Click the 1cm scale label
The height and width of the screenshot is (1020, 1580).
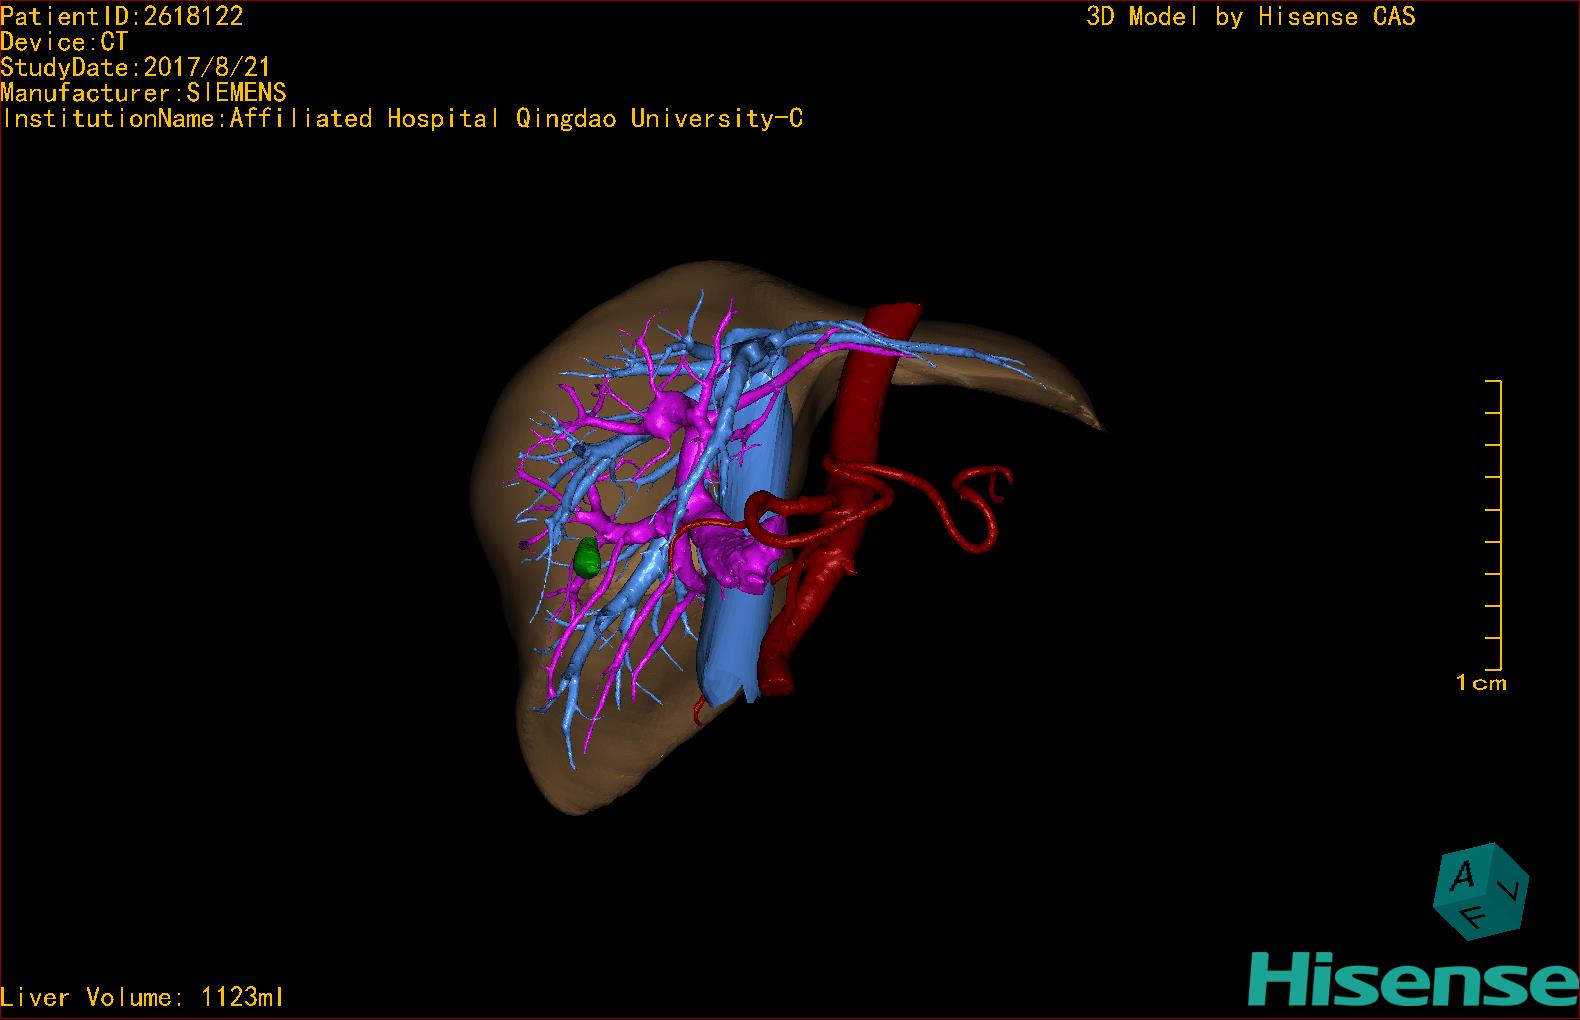(x=1481, y=683)
